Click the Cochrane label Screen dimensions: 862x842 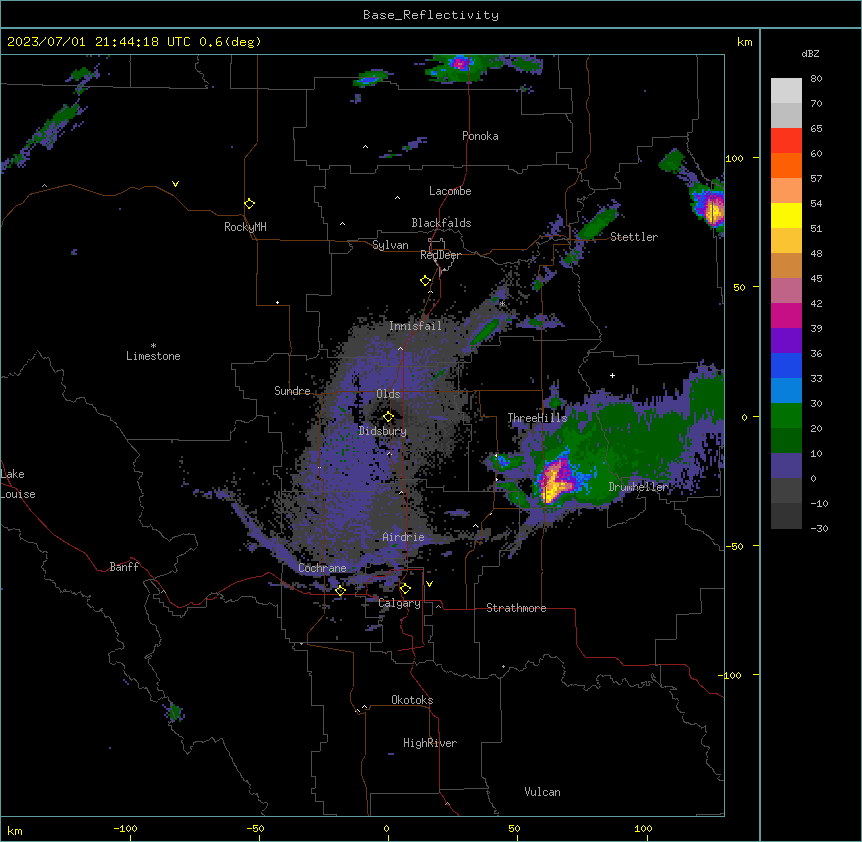(x=322, y=568)
